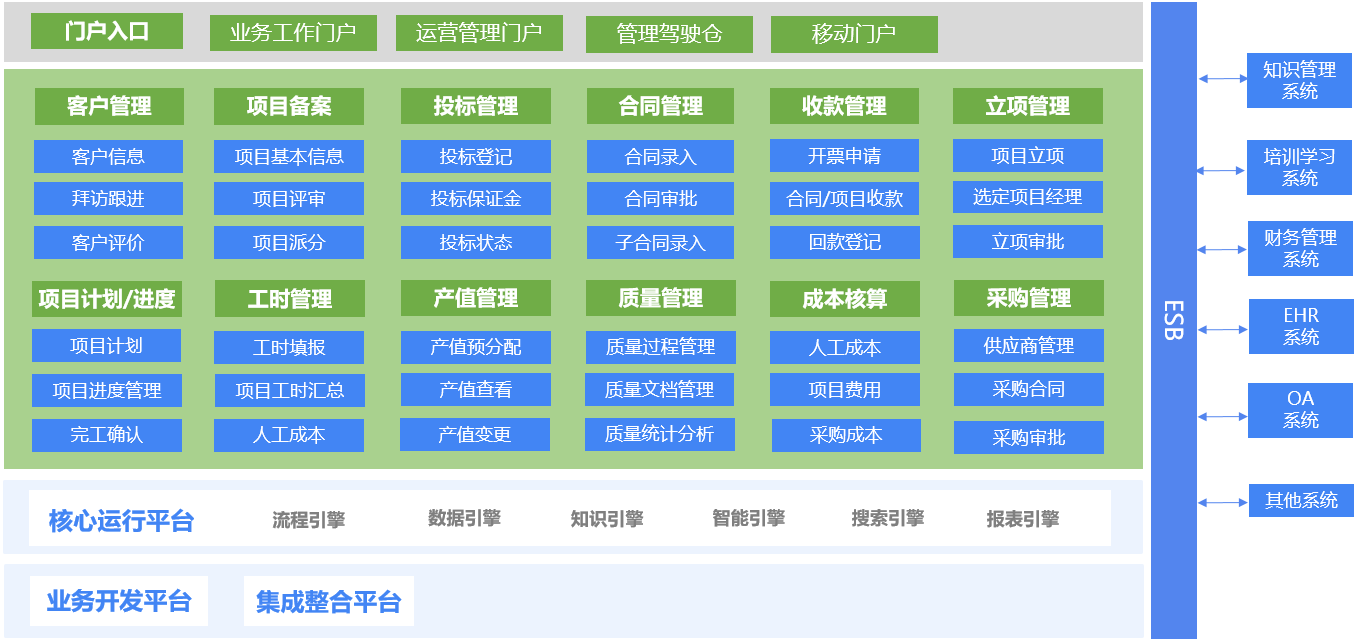Select the 采购管理 module header
Screen dimensions: 1355x641
1029,297
